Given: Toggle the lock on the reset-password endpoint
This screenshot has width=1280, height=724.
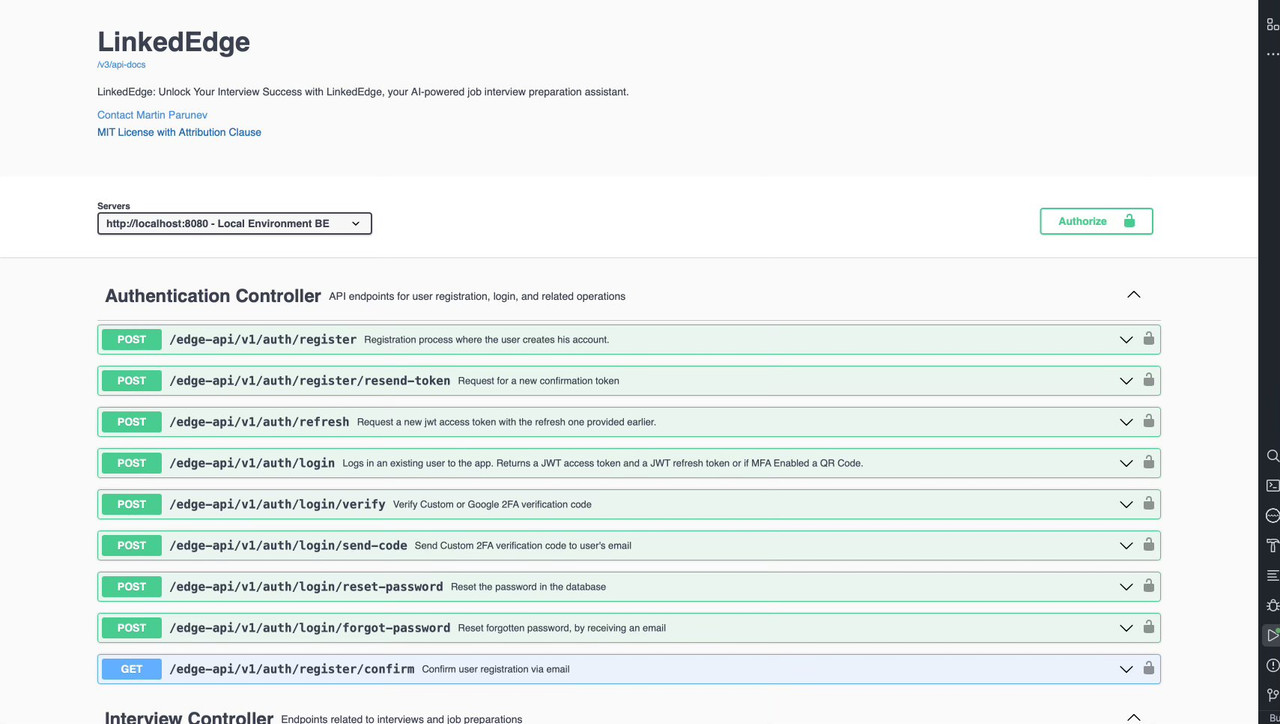Looking at the screenshot, I should (1148, 586).
